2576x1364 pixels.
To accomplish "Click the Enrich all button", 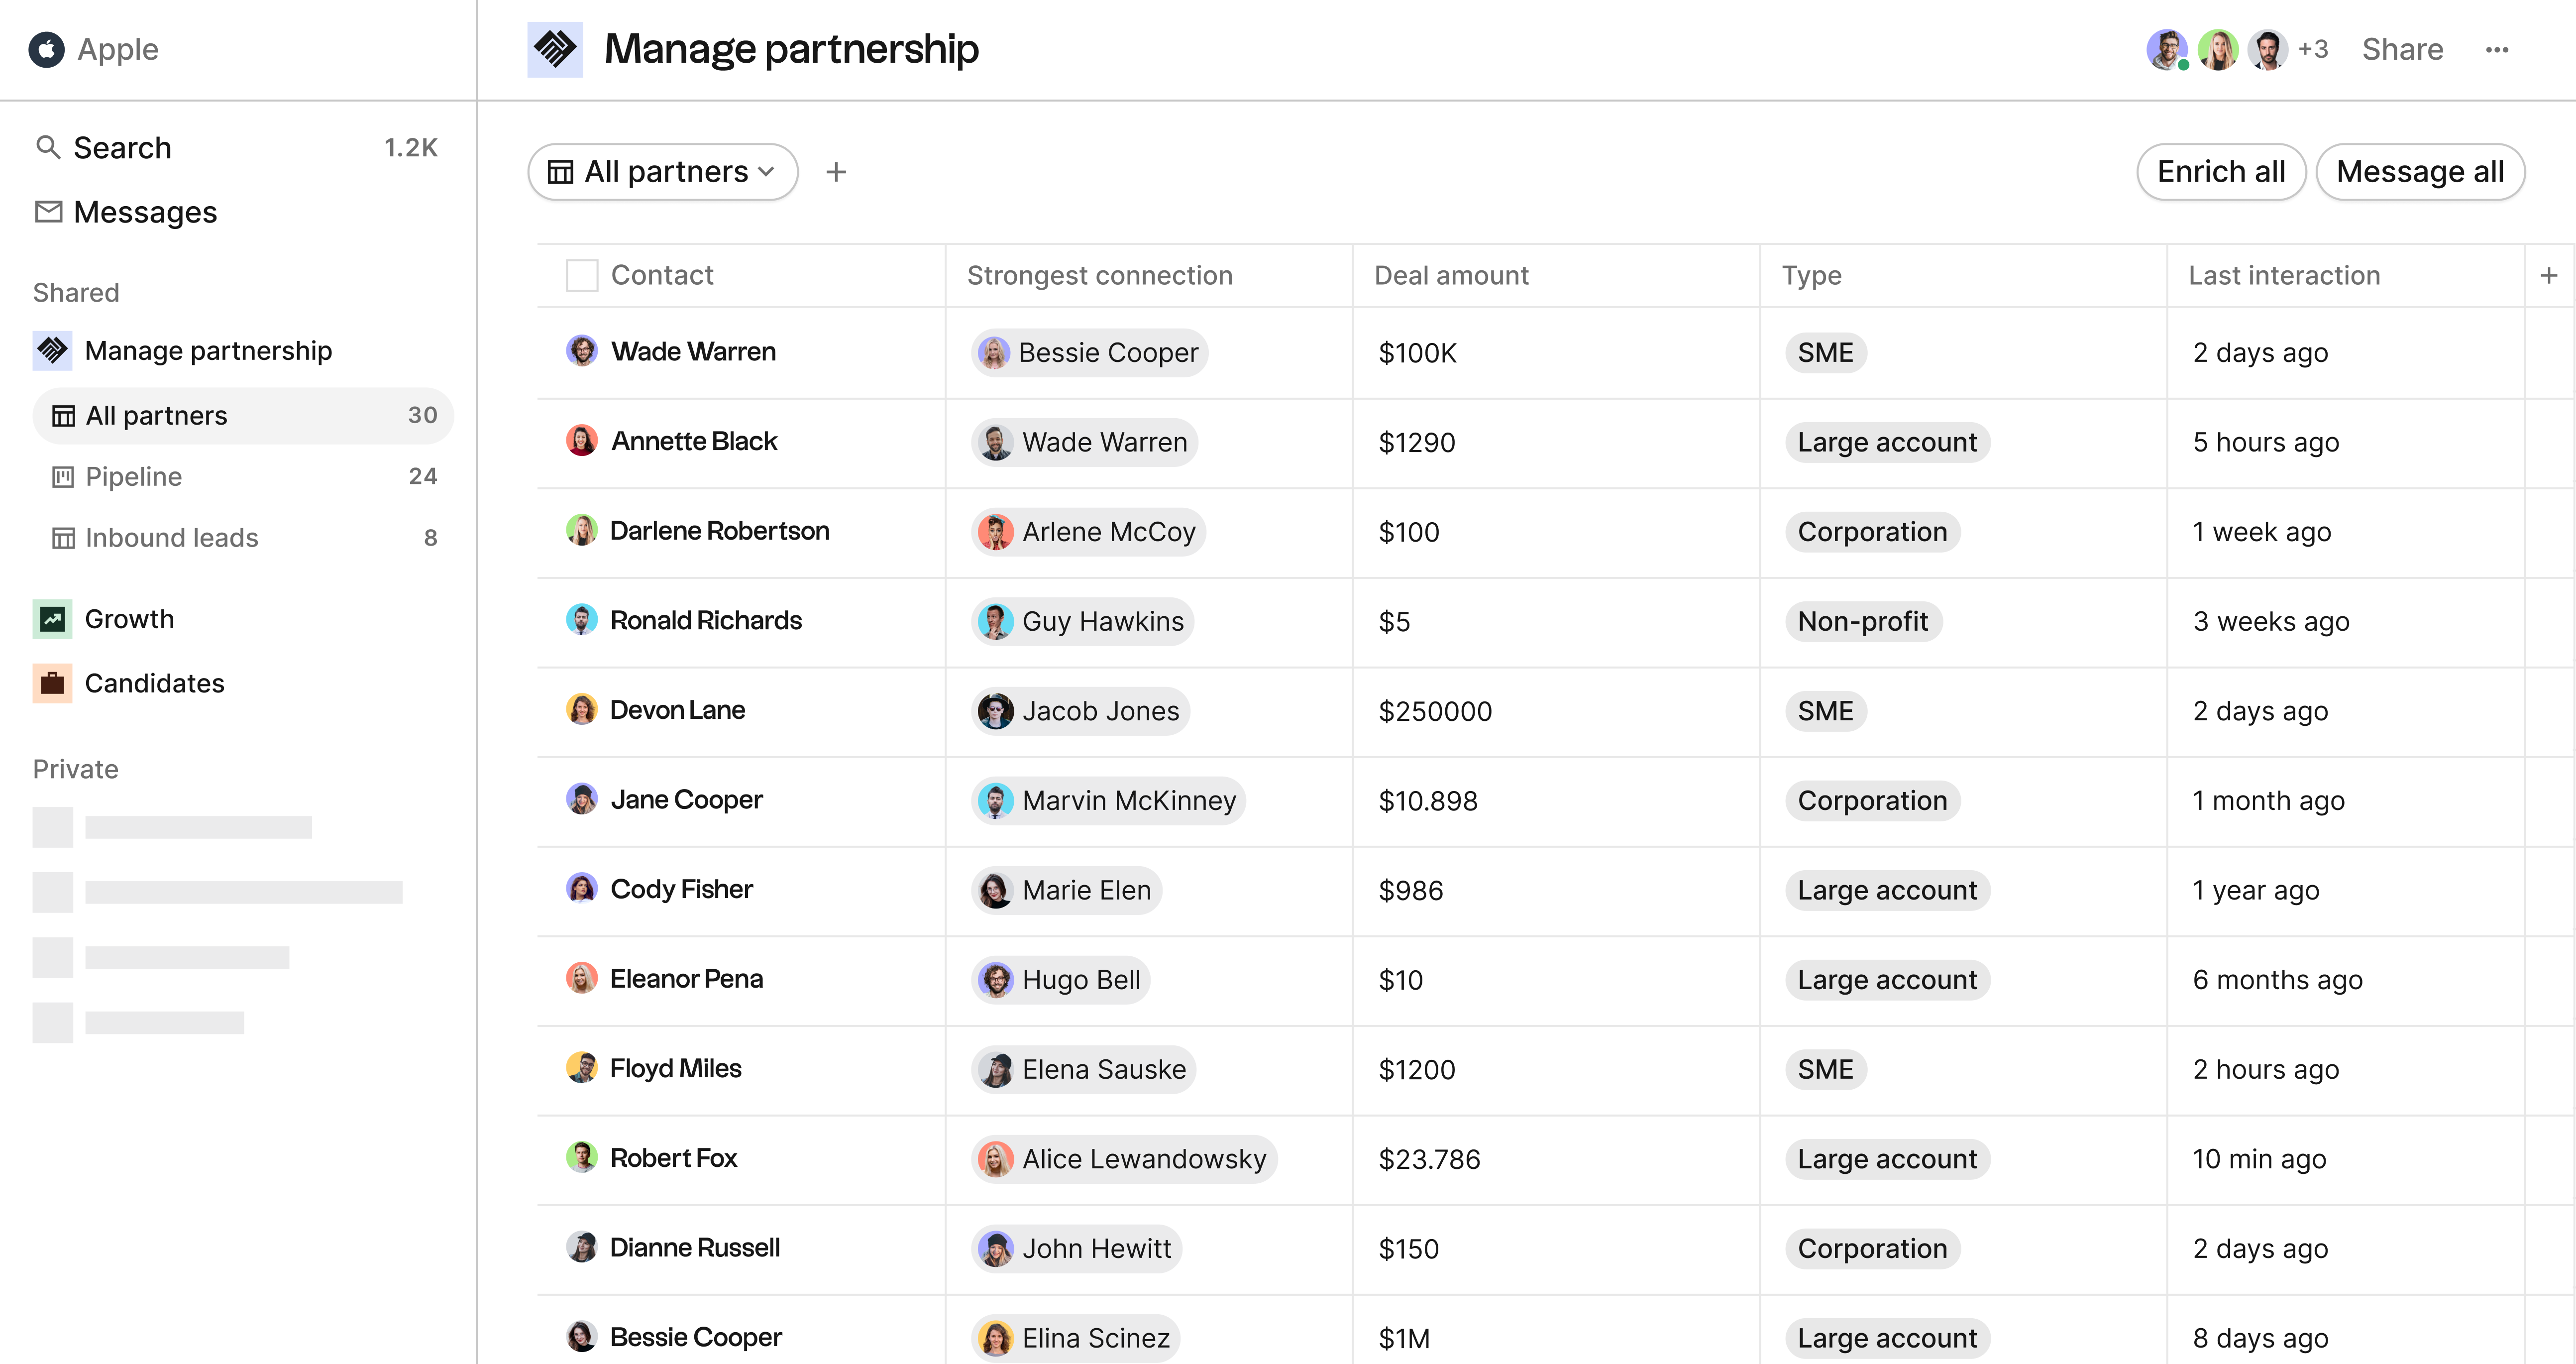I will [2221, 171].
